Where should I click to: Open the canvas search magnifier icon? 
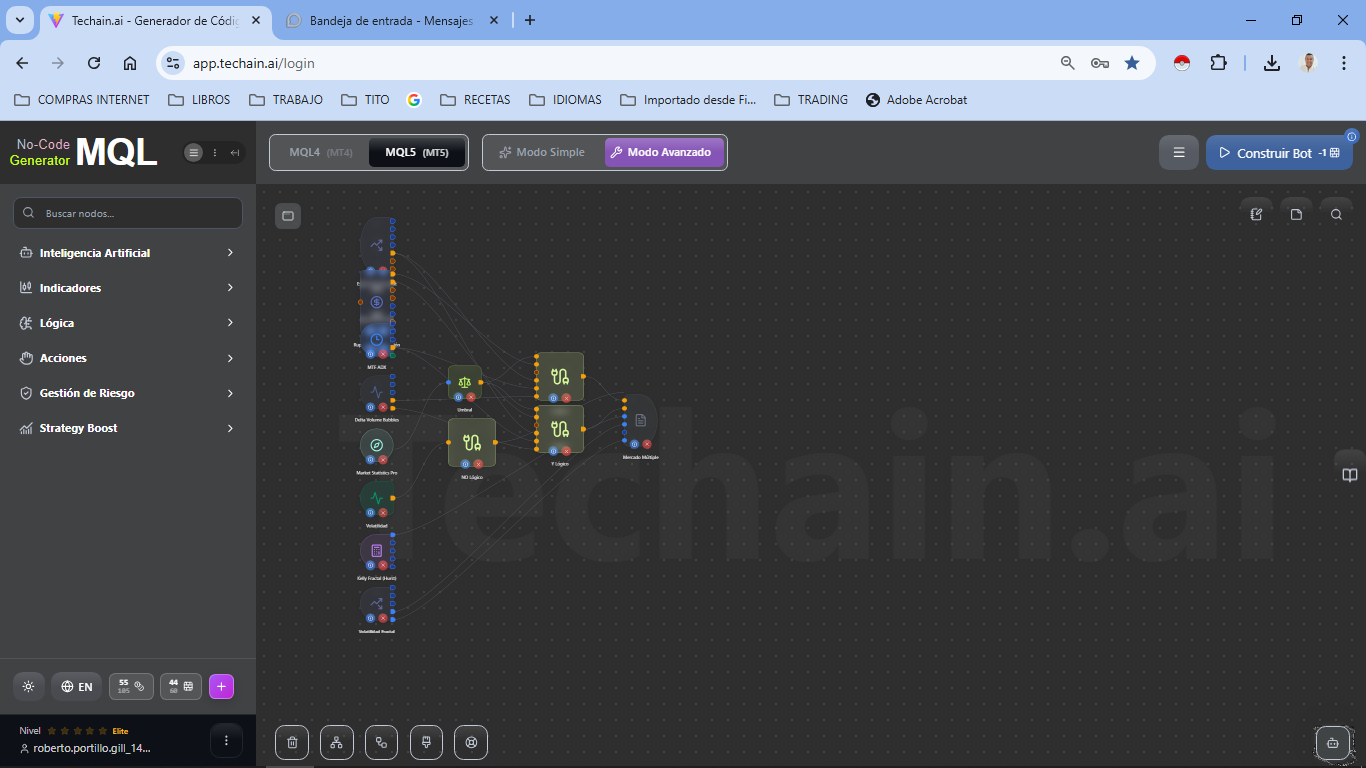pos(1336,214)
